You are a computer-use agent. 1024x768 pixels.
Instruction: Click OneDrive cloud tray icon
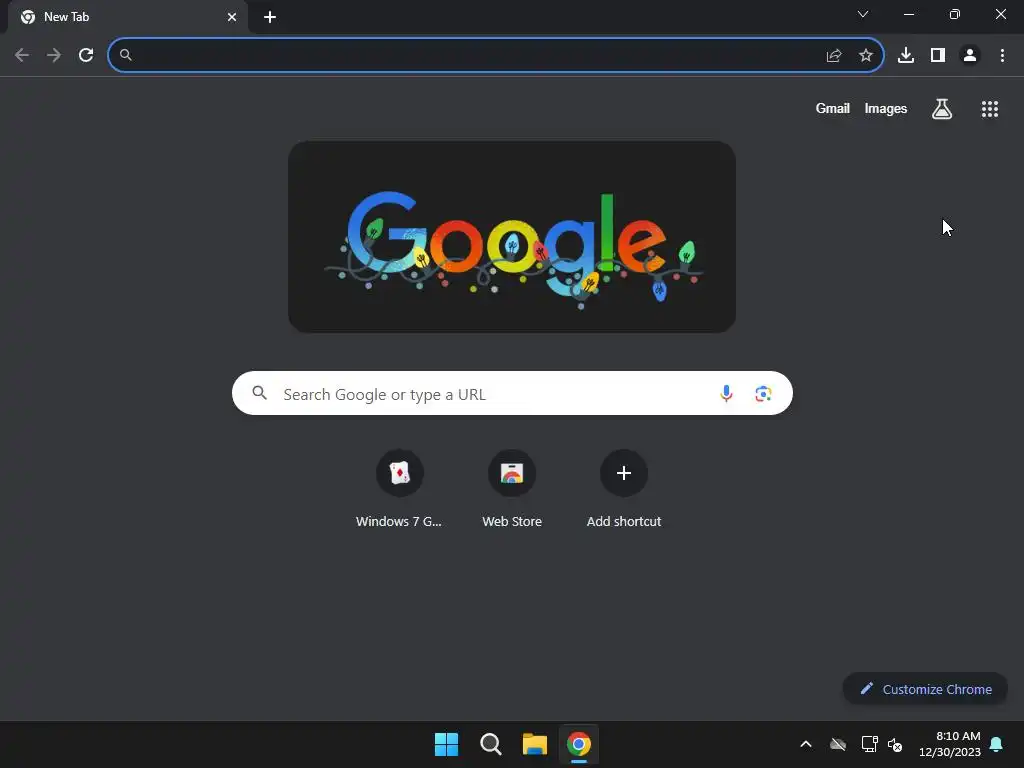(838, 744)
